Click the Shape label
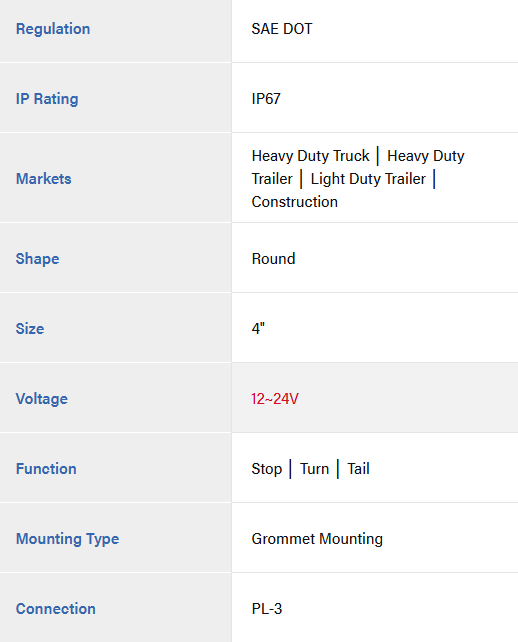518x642 pixels. pyautogui.click(x=37, y=259)
